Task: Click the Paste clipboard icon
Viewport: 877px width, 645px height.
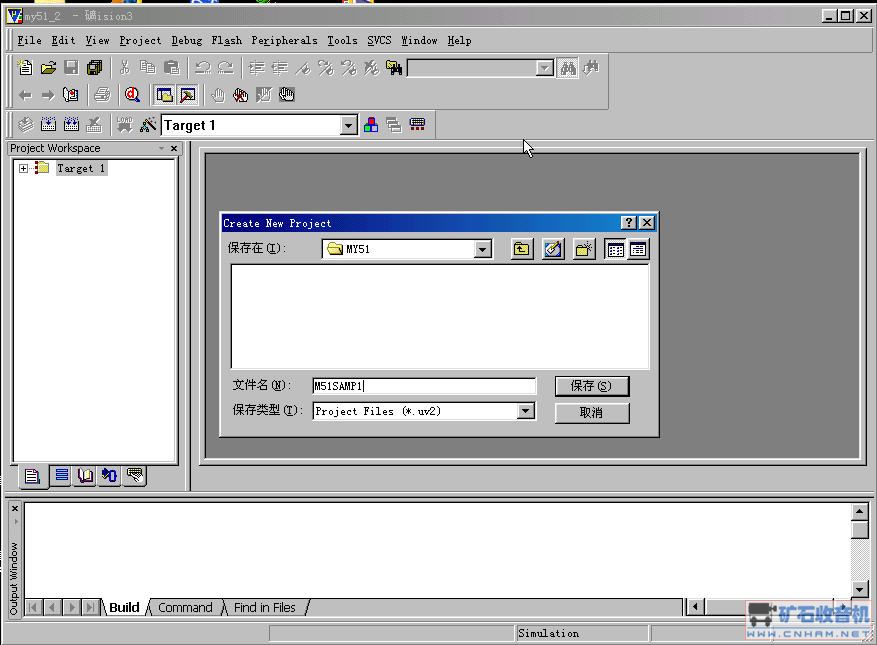Action: pyautogui.click(x=172, y=68)
